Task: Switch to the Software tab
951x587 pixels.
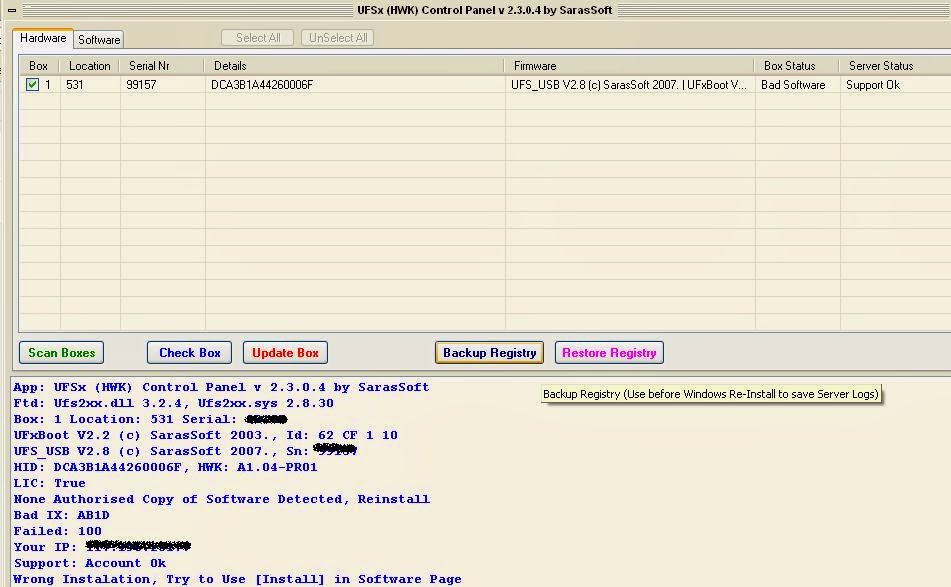Action: tap(98, 40)
